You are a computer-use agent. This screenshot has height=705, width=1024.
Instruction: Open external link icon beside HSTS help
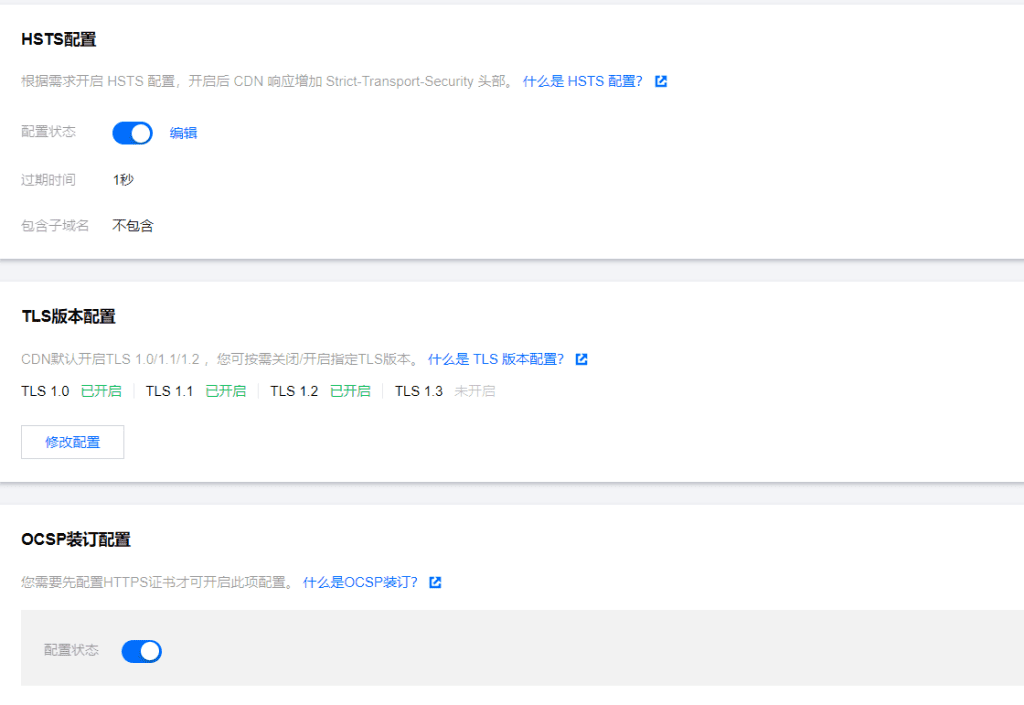661,81
